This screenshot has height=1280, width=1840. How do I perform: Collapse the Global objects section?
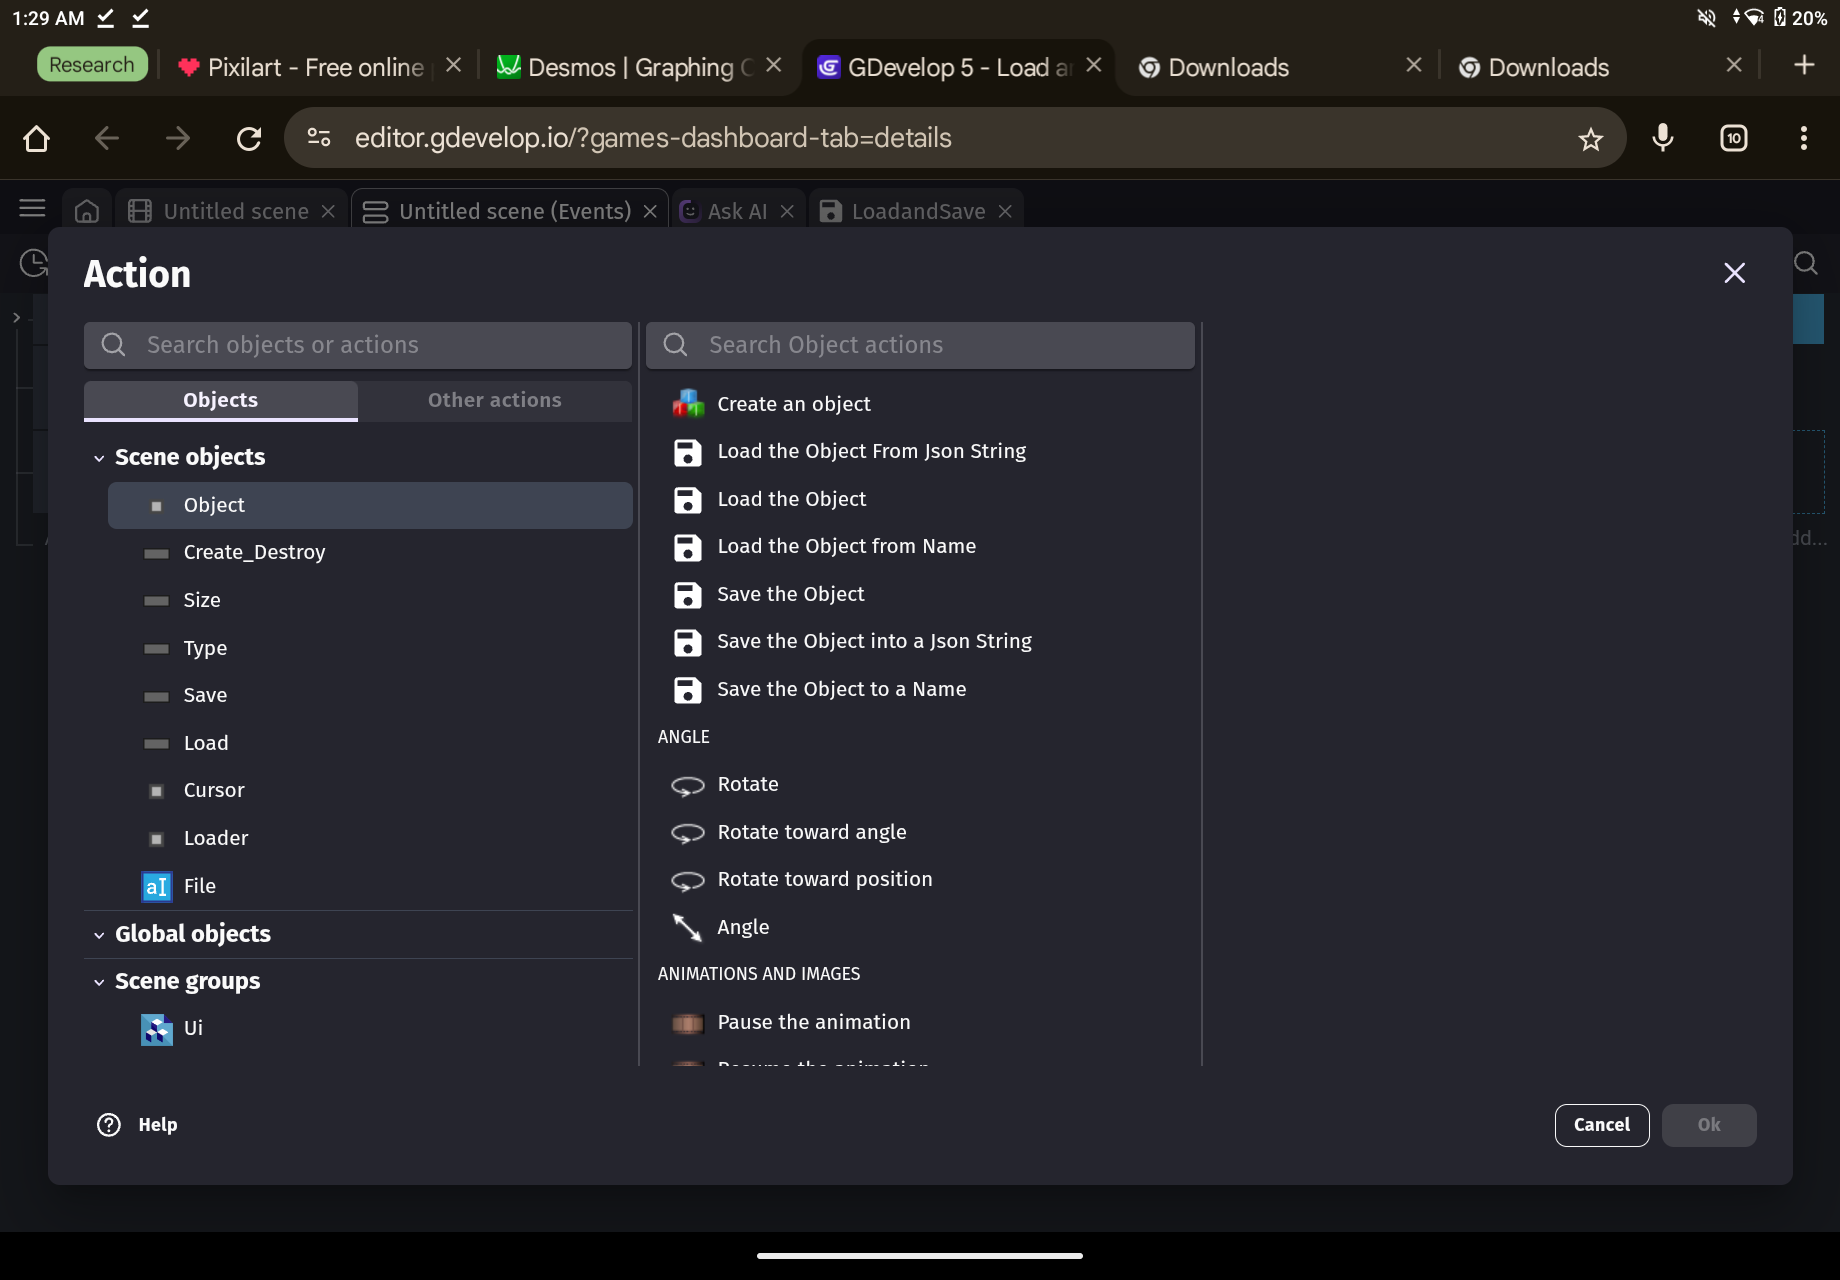pyautogui.click(x=99, y=935)
